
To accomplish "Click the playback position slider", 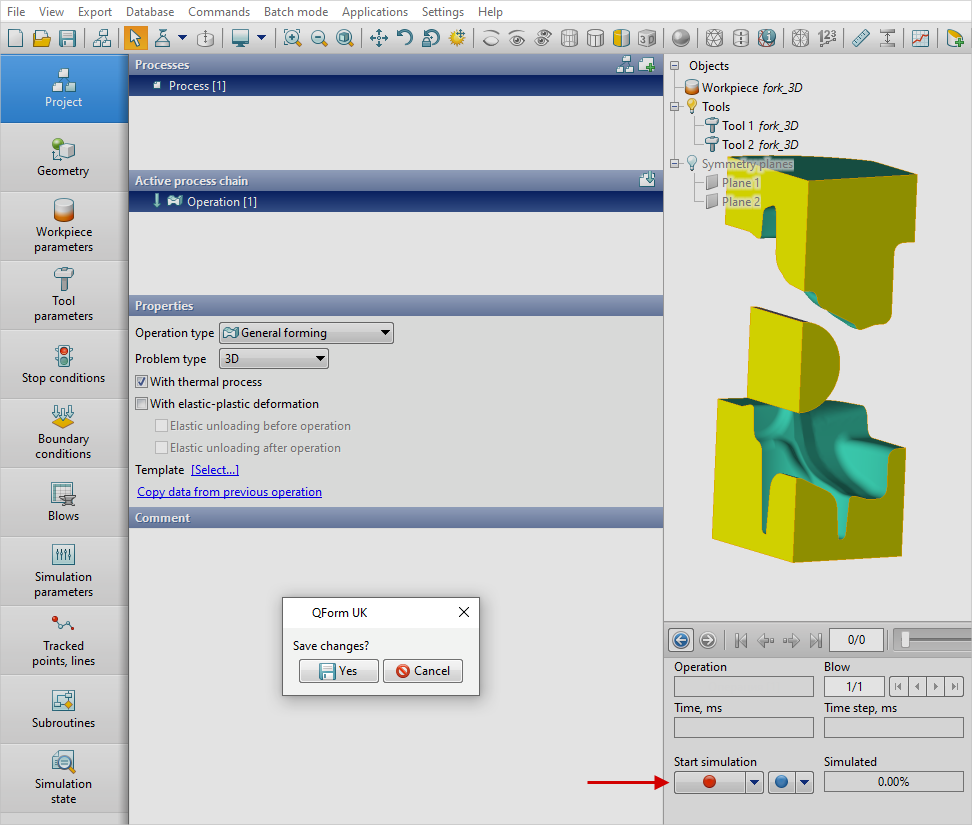I will 905,640.
